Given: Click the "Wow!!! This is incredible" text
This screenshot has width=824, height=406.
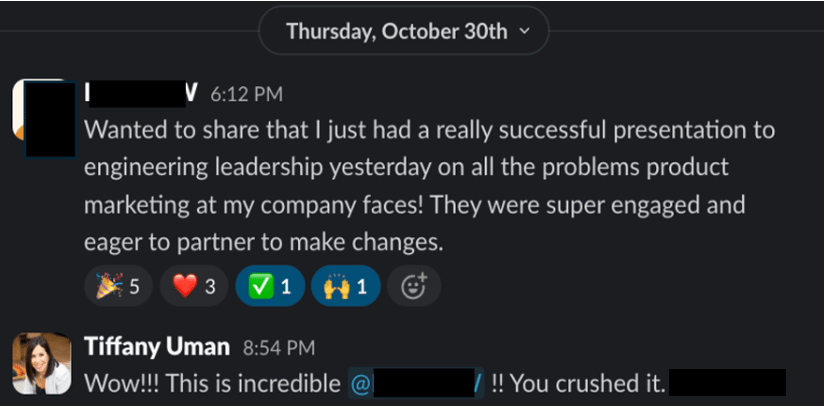Looking at the screenshot, I should click(211, 383).
